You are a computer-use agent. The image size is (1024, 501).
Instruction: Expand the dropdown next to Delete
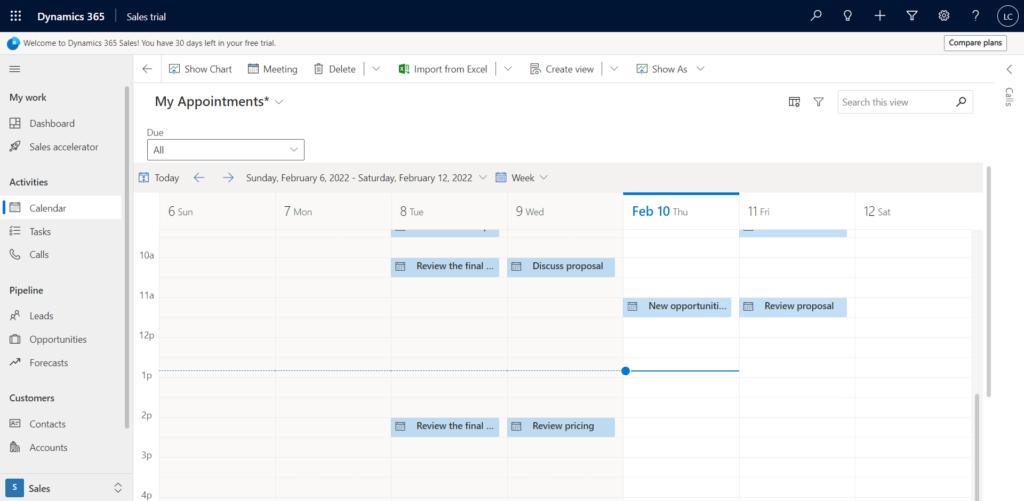(376, 69)
